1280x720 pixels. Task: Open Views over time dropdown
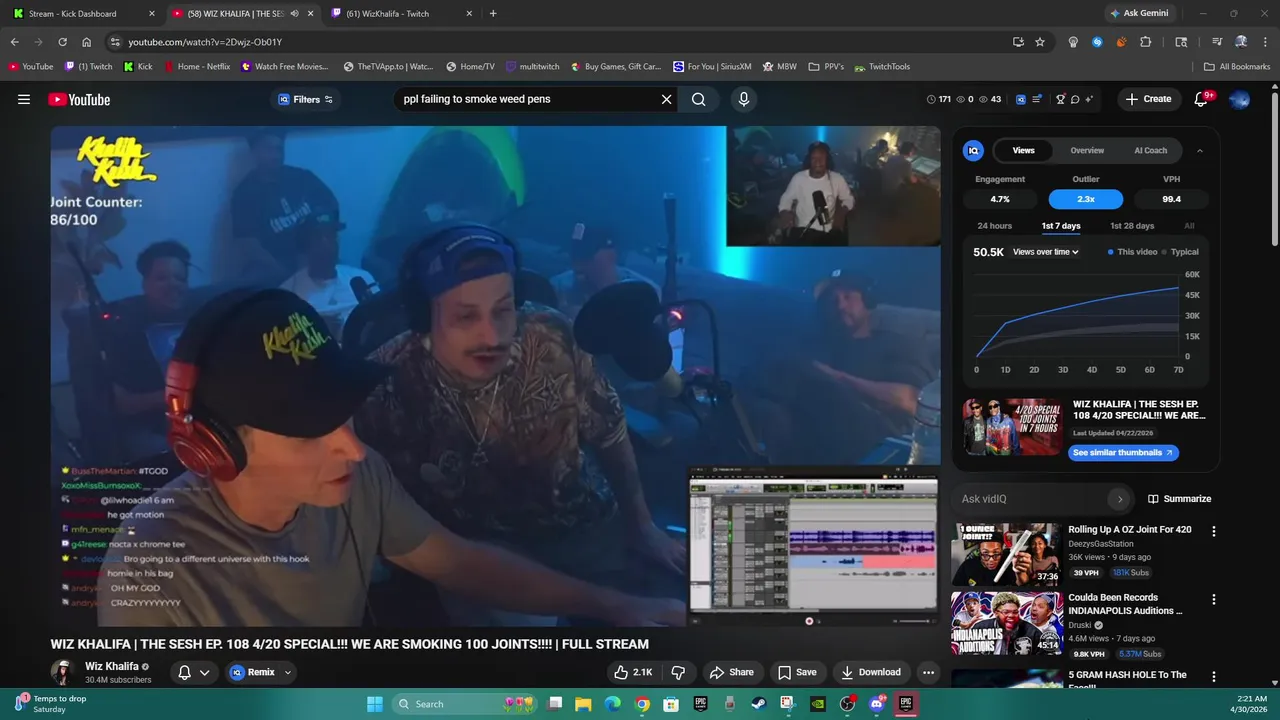pyautogui.click(x=1045, y=252)
